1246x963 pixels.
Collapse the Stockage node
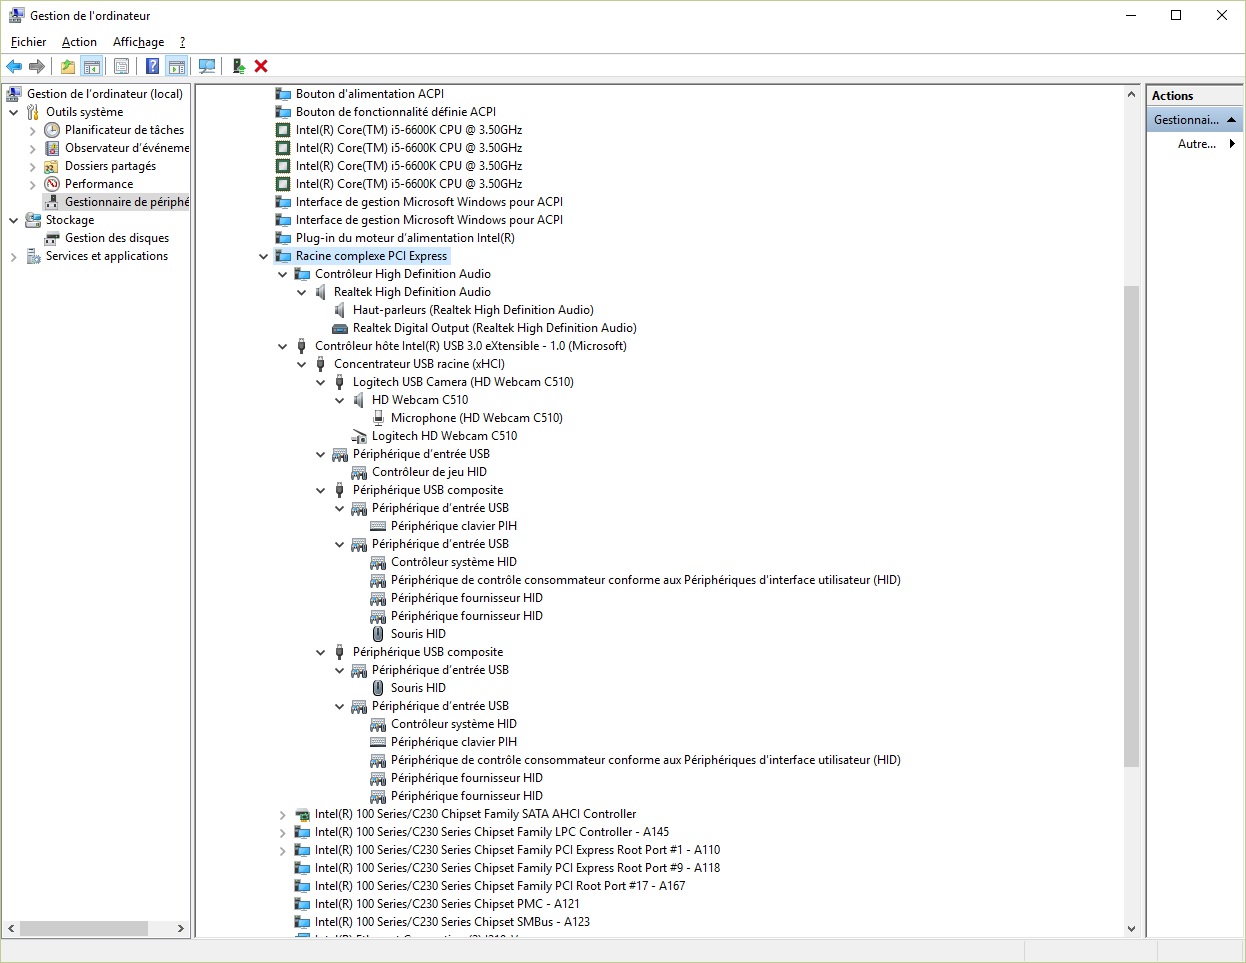[x=14, y=220]
